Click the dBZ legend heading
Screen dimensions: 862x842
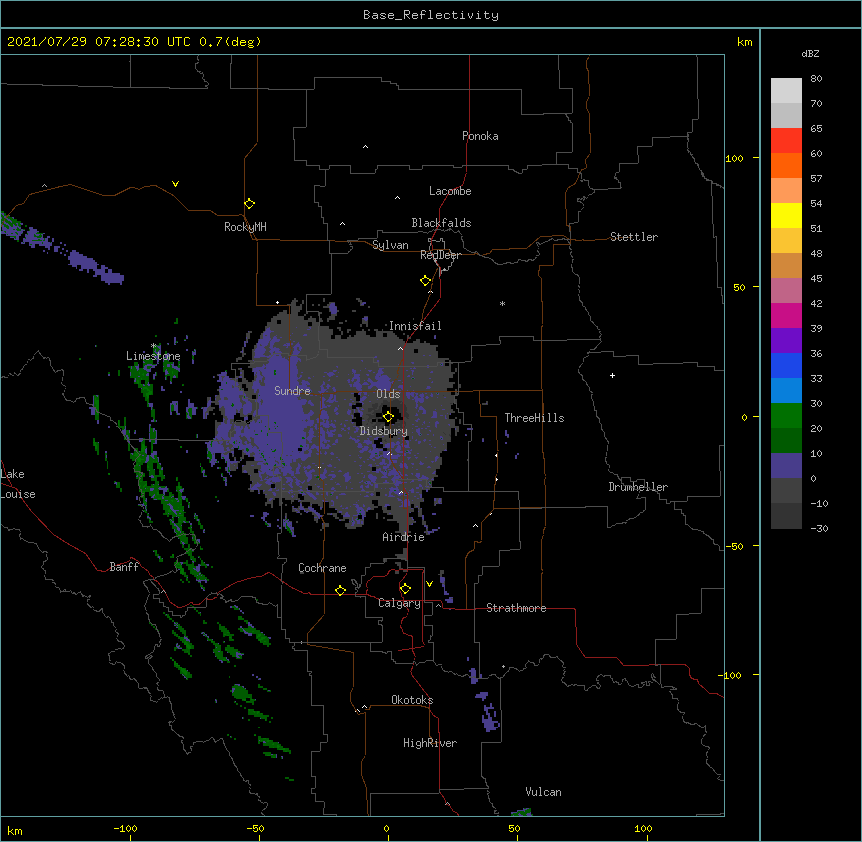tap(810, 53)
